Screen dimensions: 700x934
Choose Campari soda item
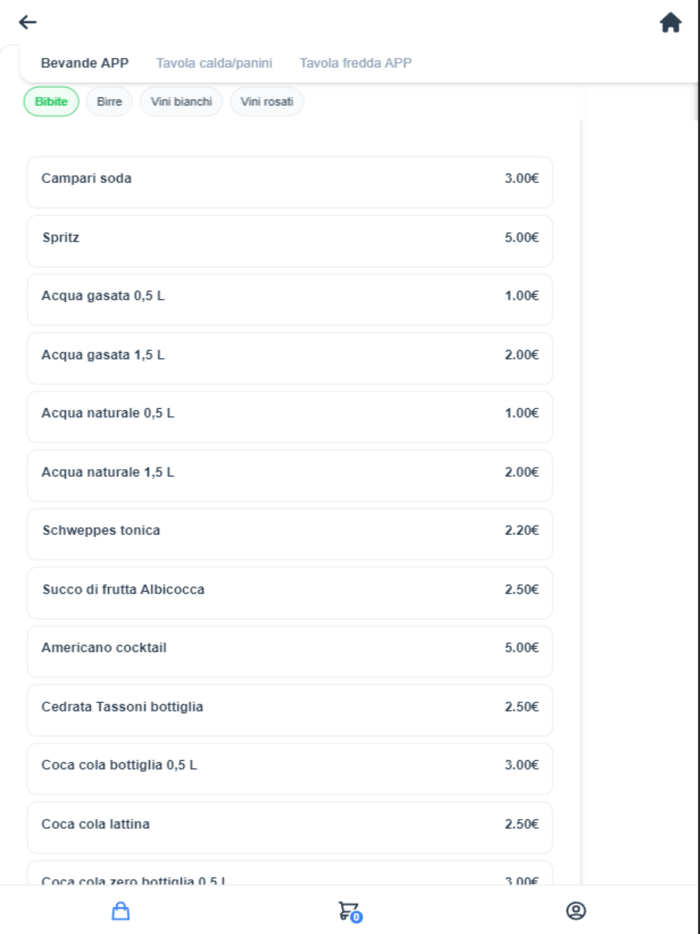(290, 181)
